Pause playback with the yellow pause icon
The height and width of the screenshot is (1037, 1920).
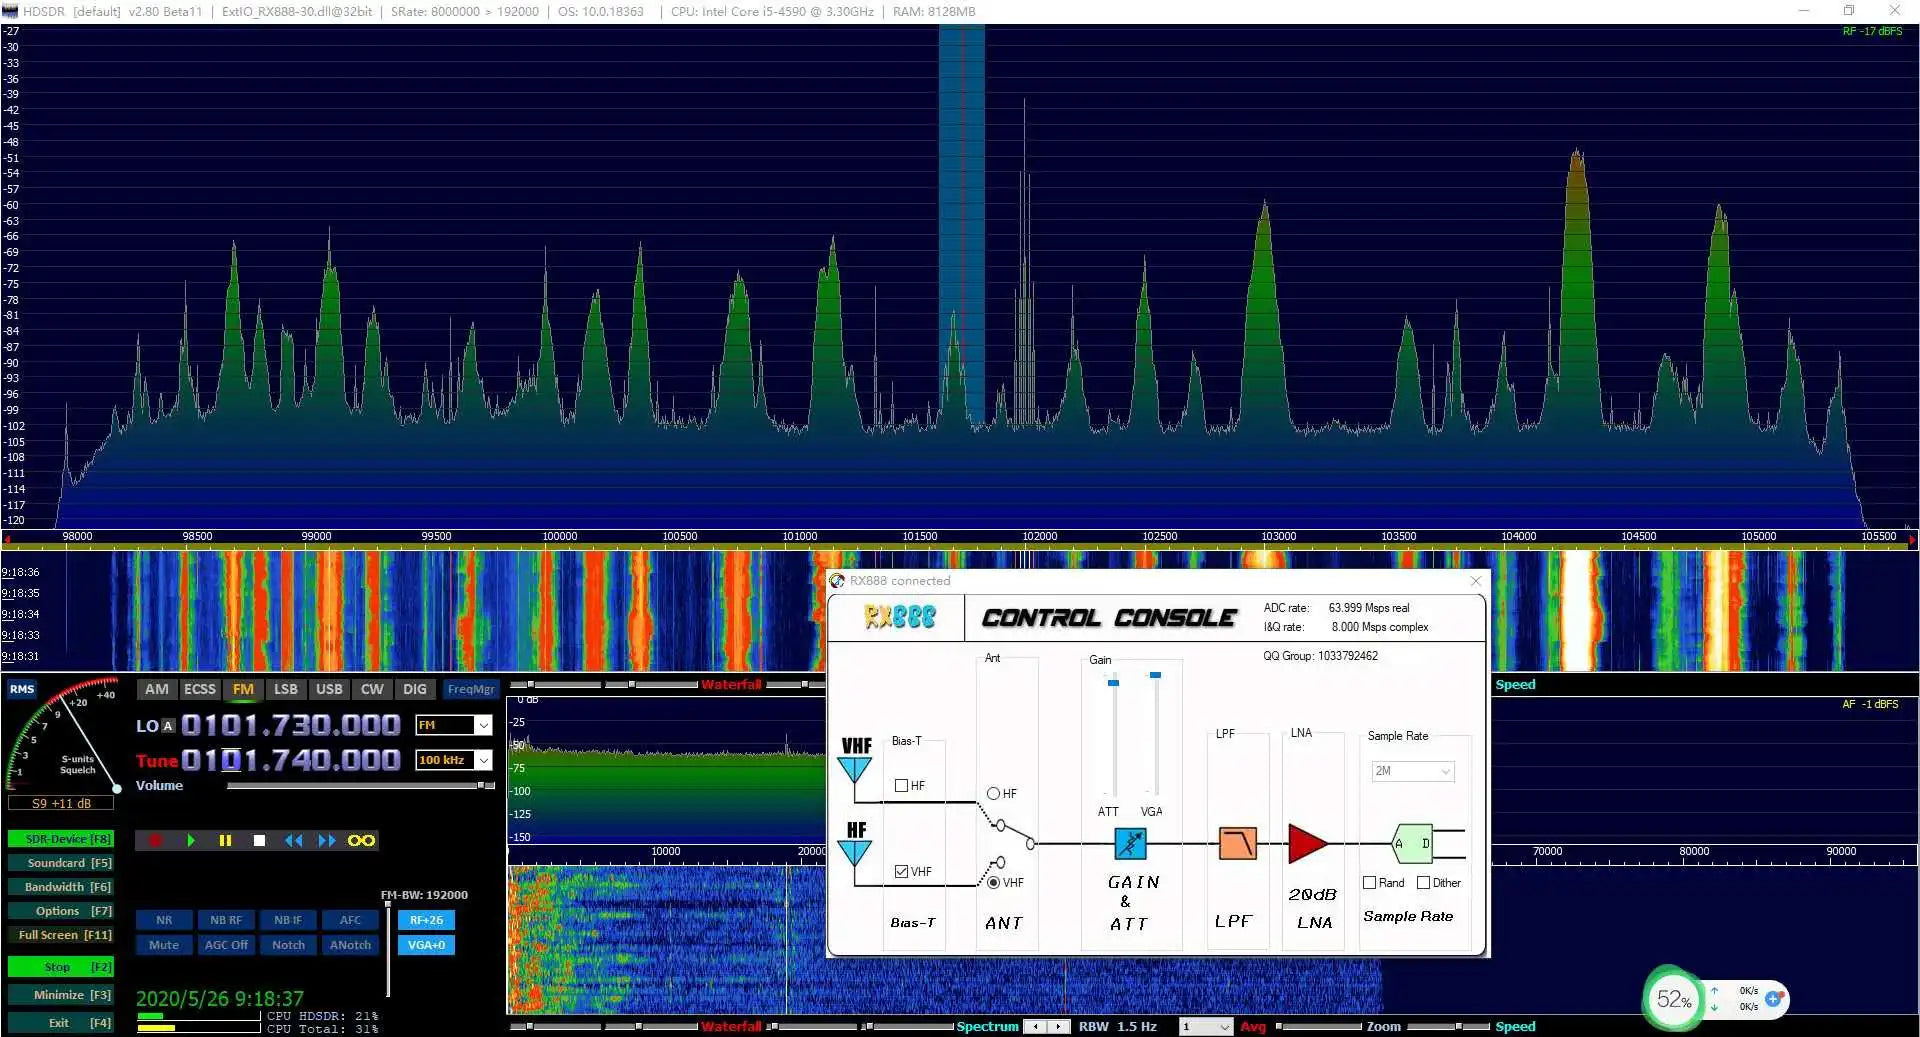(225, 841)
